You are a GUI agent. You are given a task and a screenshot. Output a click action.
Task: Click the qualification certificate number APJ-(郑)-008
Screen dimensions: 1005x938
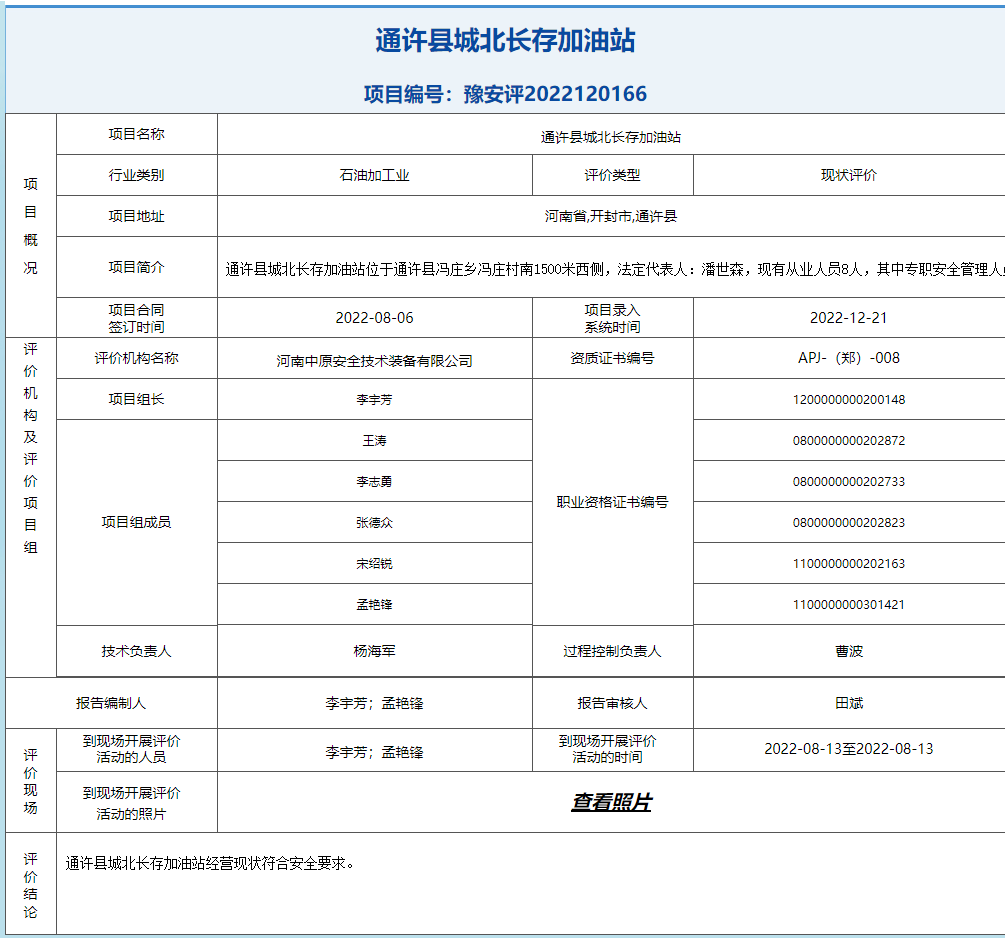tap(848, 358)
